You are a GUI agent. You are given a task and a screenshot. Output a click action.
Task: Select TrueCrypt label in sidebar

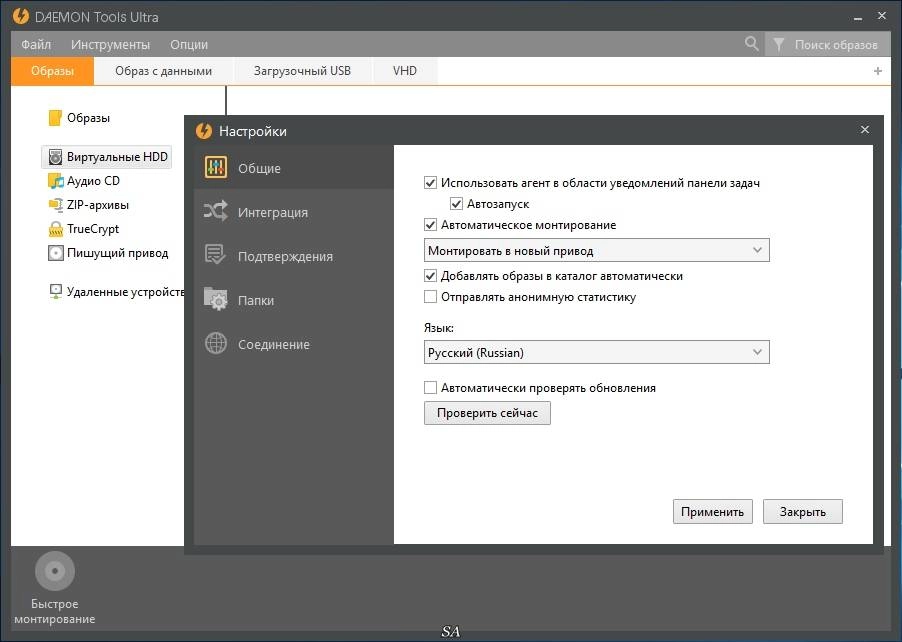pos(93,229)
